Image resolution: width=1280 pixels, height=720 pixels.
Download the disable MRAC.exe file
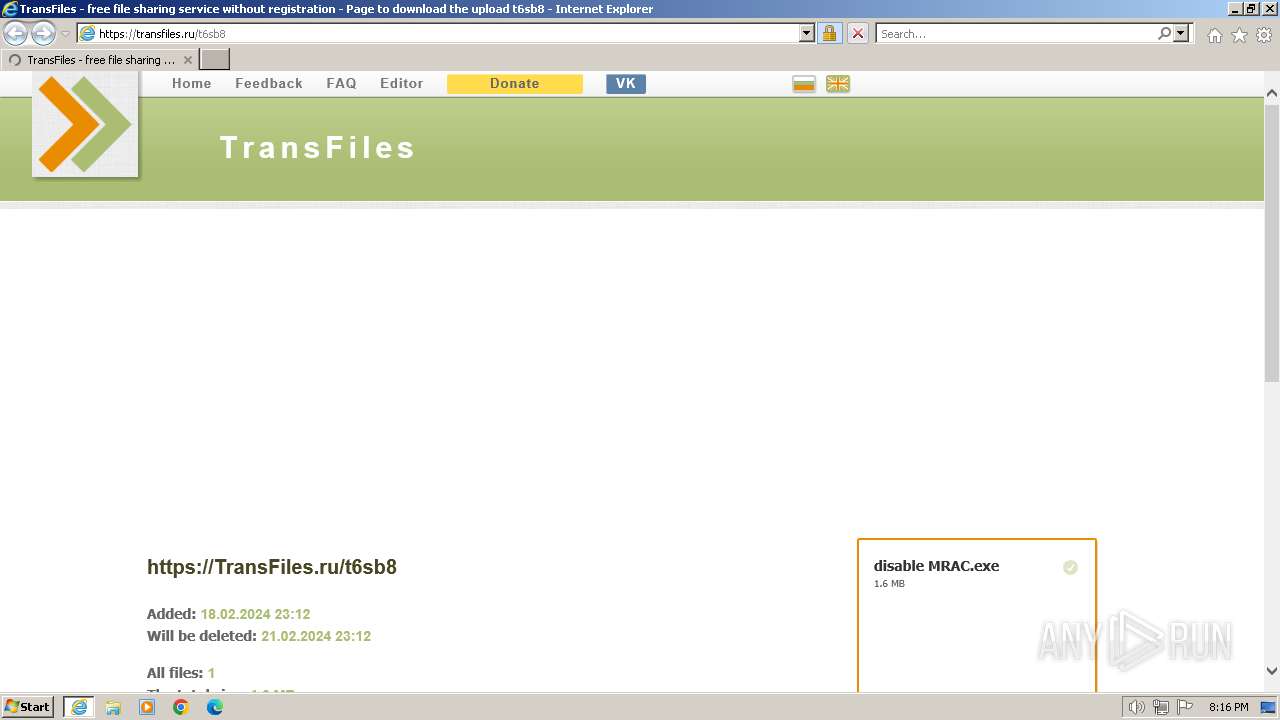tap(936, 566)
